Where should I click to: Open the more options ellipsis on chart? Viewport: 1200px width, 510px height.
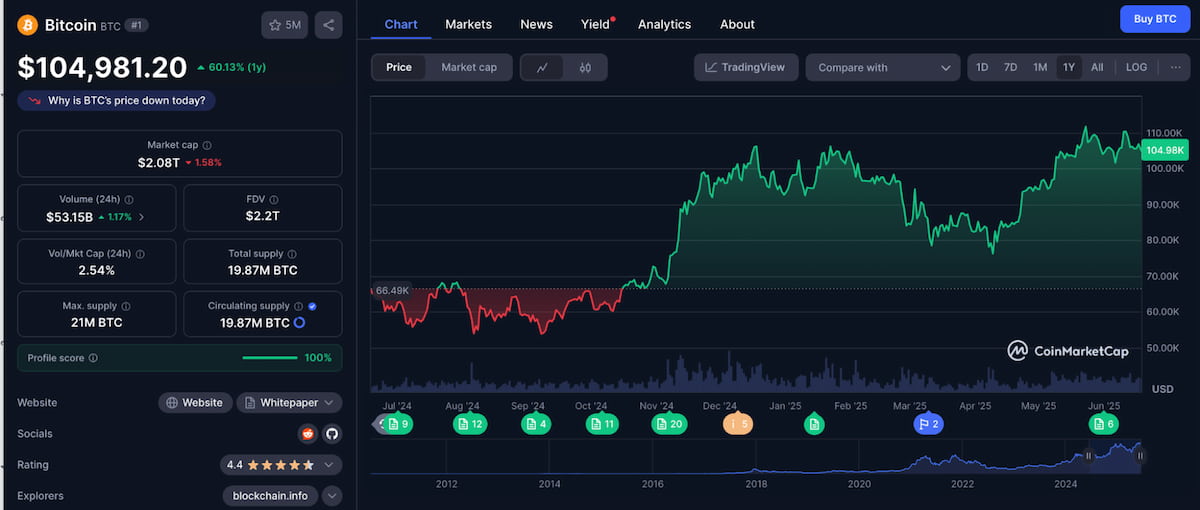click(1174, 67)
